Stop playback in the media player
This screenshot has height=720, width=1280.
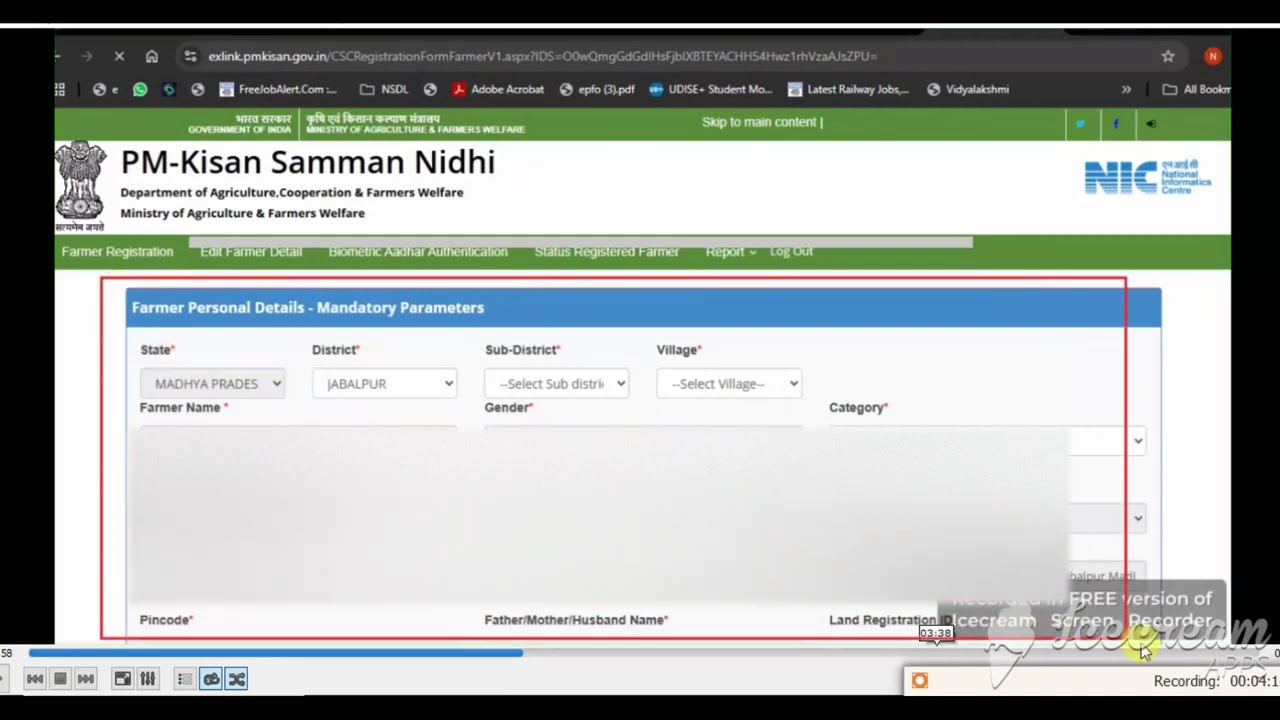click(60, 679)
